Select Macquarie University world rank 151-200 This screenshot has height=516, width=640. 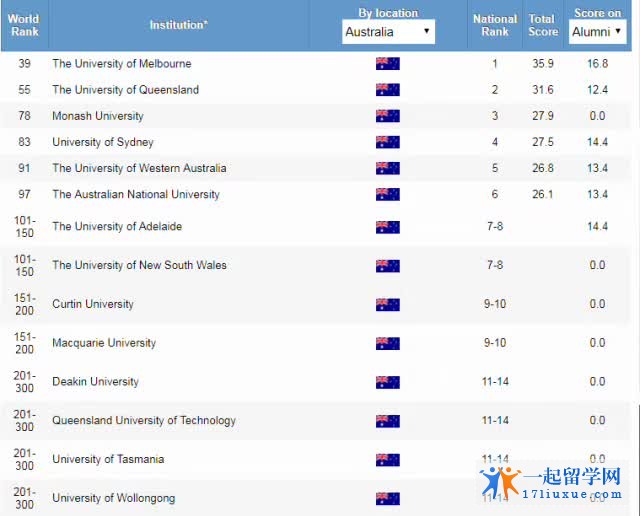point(24,343)
